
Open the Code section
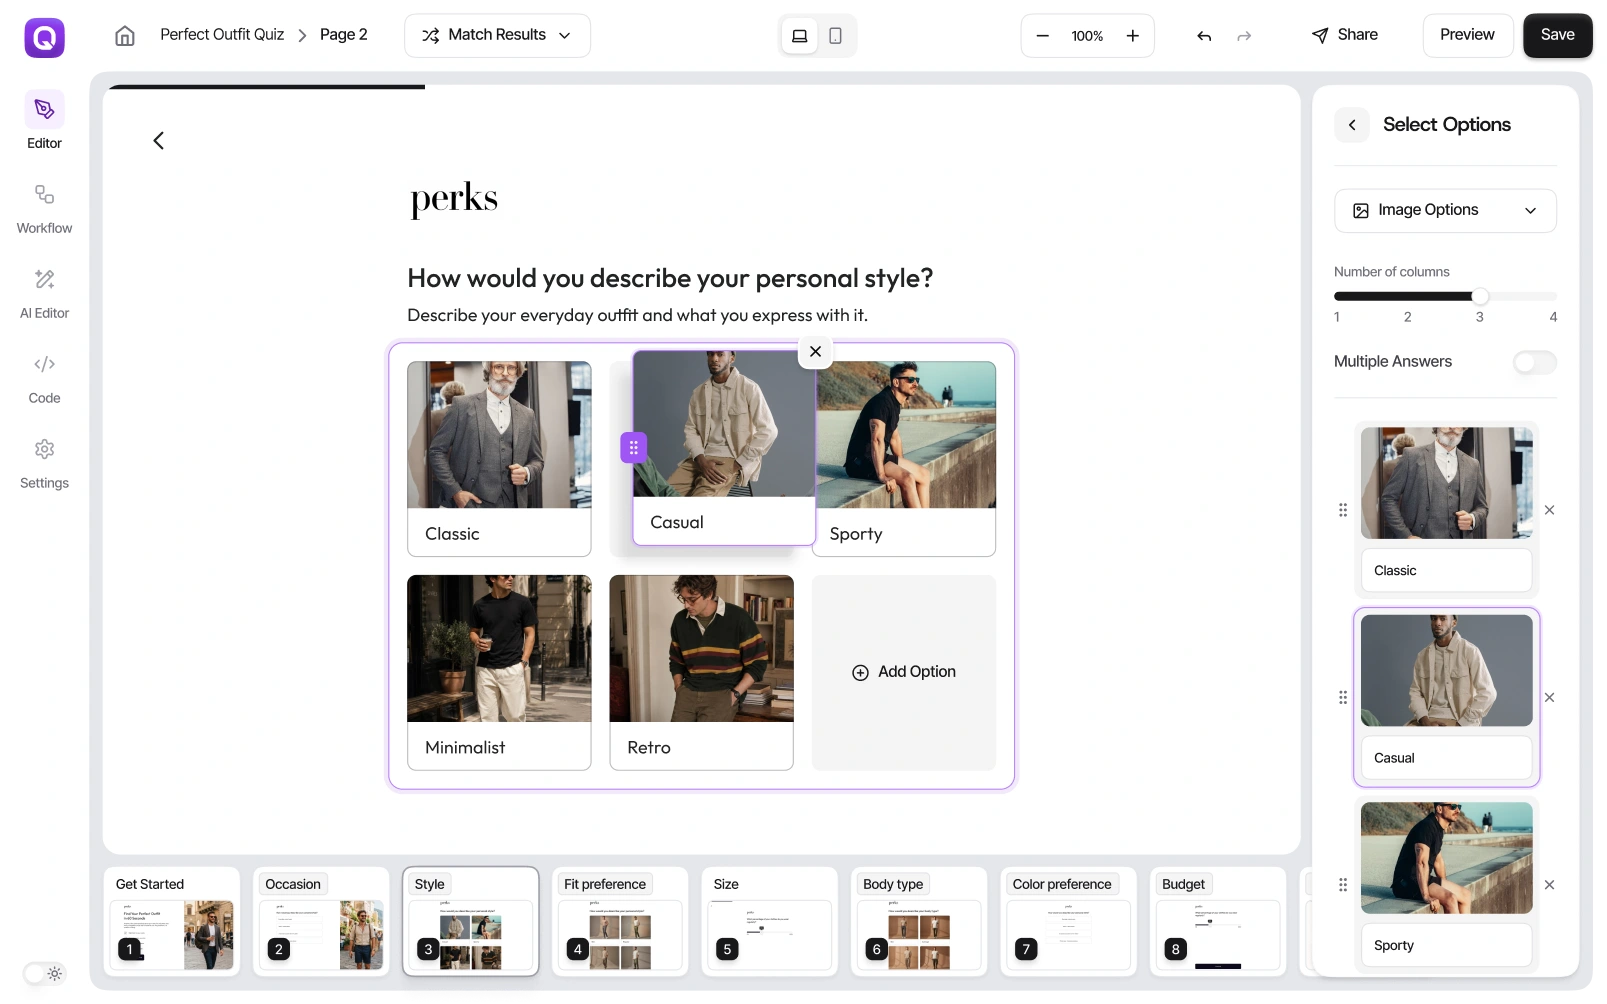(44, 378)
